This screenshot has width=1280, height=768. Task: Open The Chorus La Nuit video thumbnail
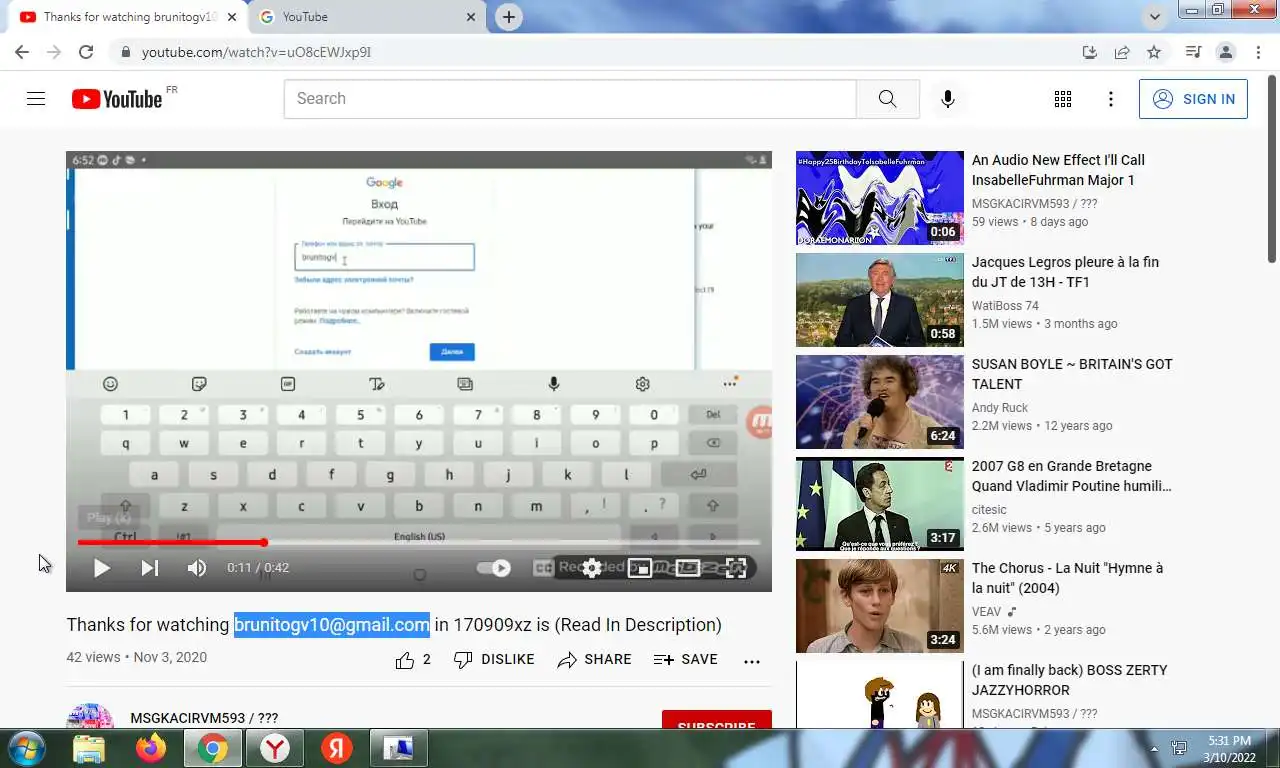[880, 606]
